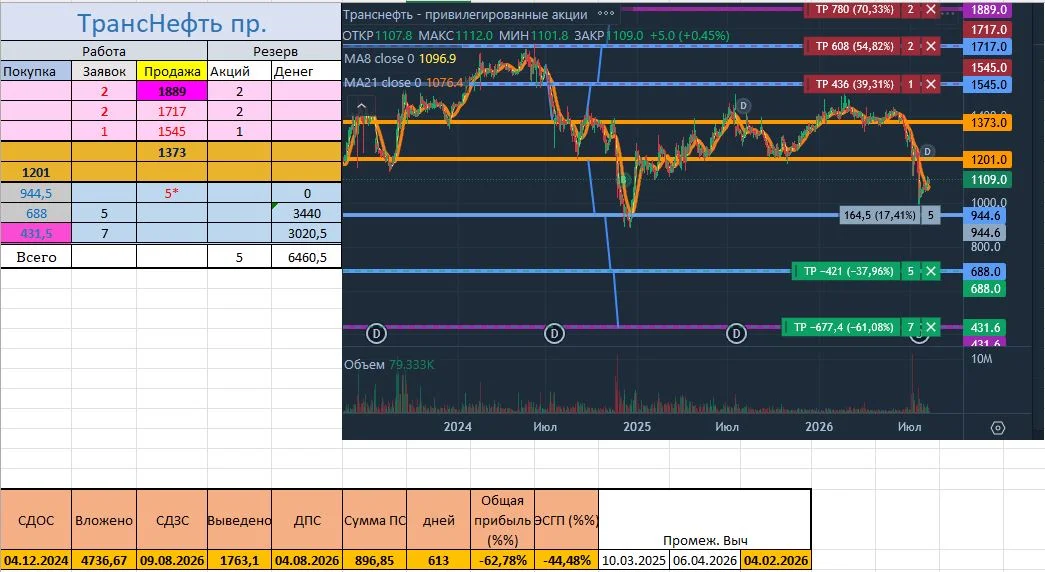Image resolution: width=1045 pixels, height=572 pixels.
Task: Click the bottom dividend D marker near Июл 2025
Action: pyautogui.click(x=736, y=333)
